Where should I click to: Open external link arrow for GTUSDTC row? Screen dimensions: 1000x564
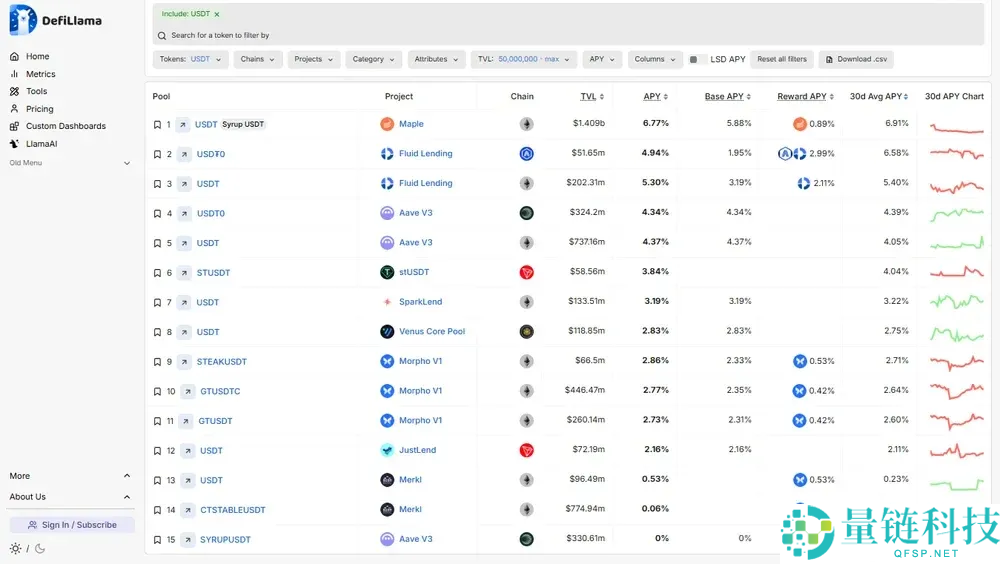(188, 391)
